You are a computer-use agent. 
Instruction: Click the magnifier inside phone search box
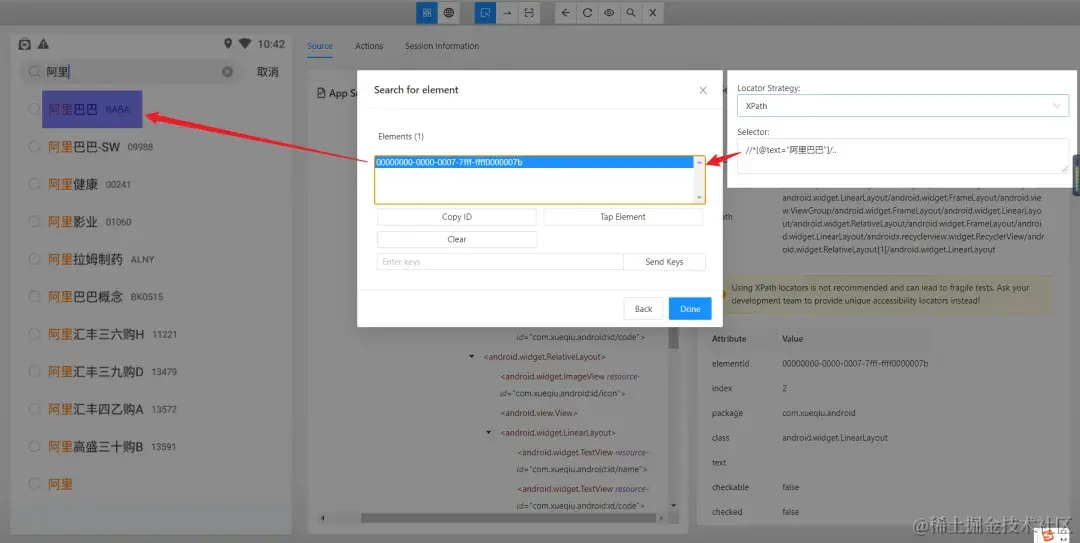click(x=34, y=72)
